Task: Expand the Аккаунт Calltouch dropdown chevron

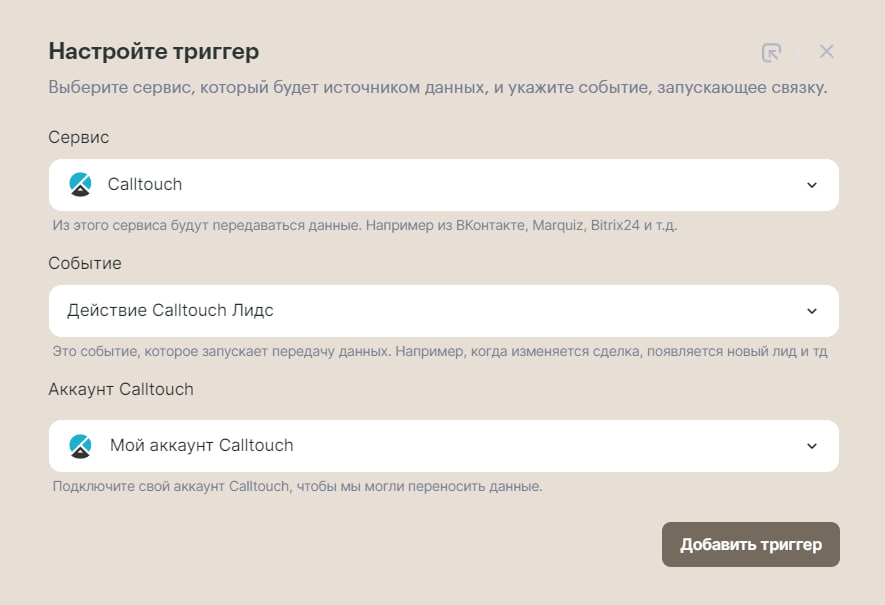Action: pos(812,446)
